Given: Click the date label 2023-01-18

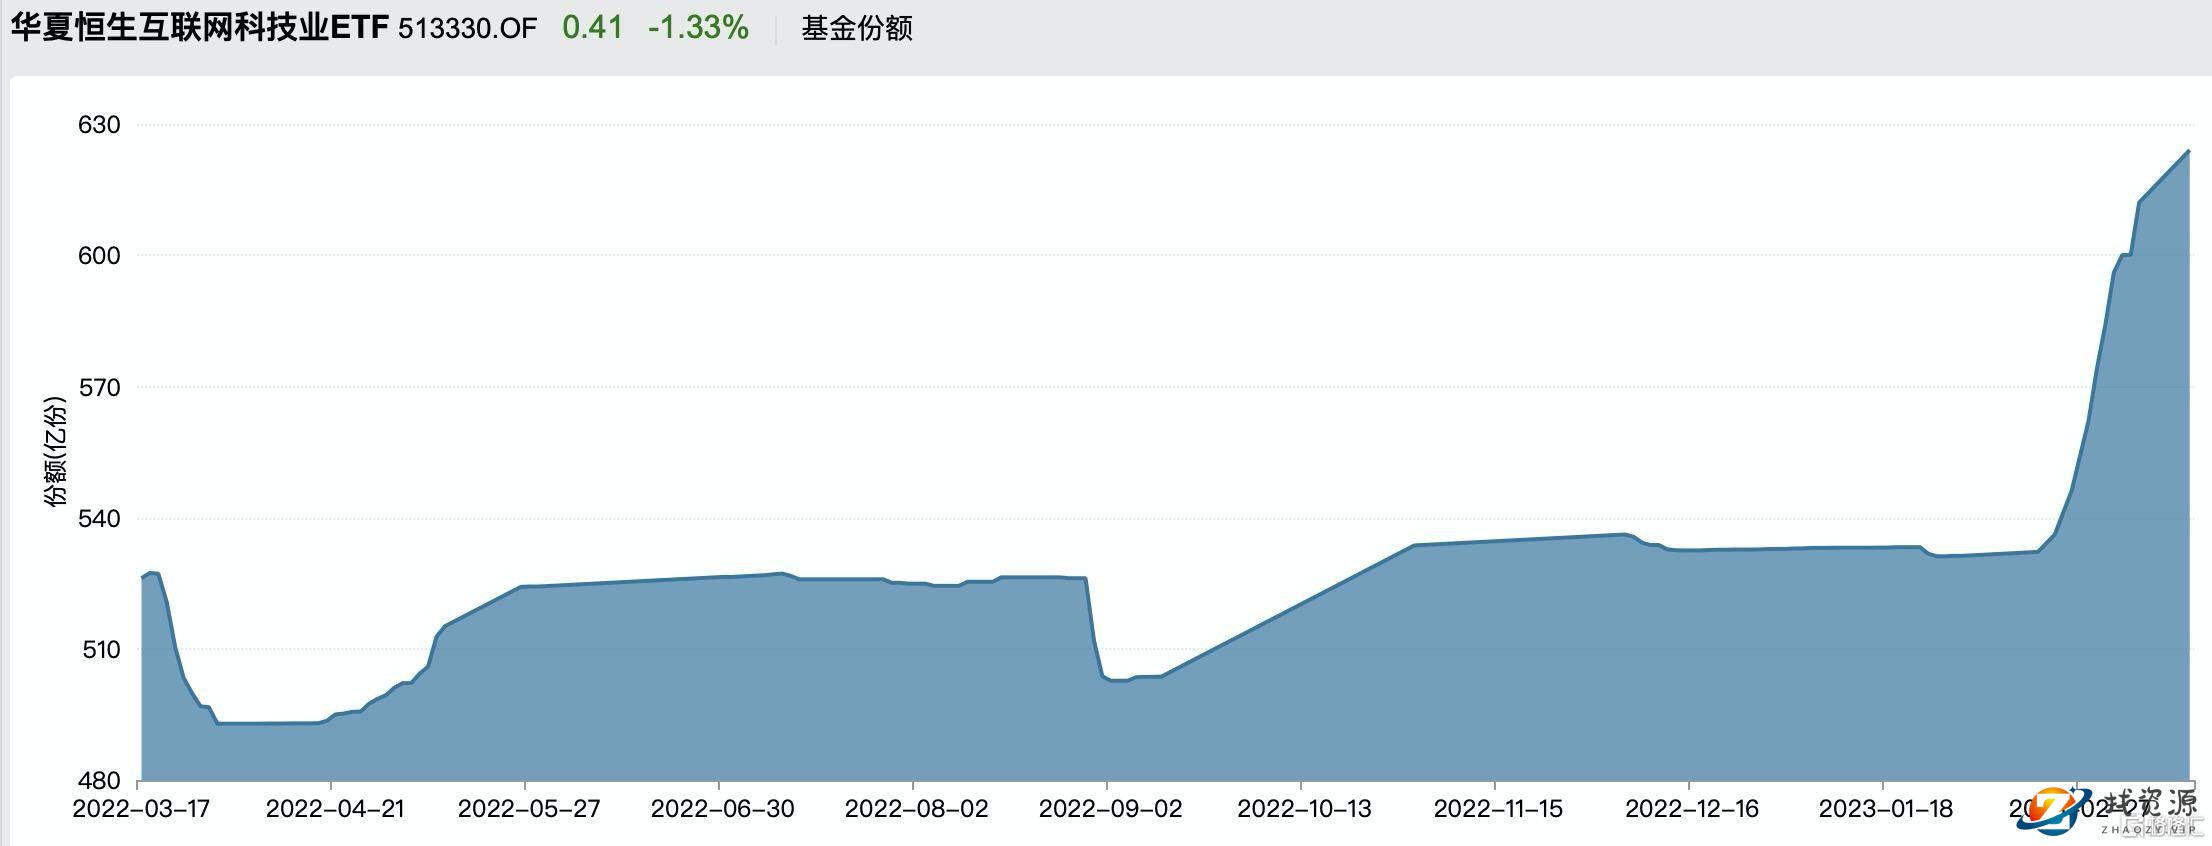Looking at the screenshot, I should 1886,809.
